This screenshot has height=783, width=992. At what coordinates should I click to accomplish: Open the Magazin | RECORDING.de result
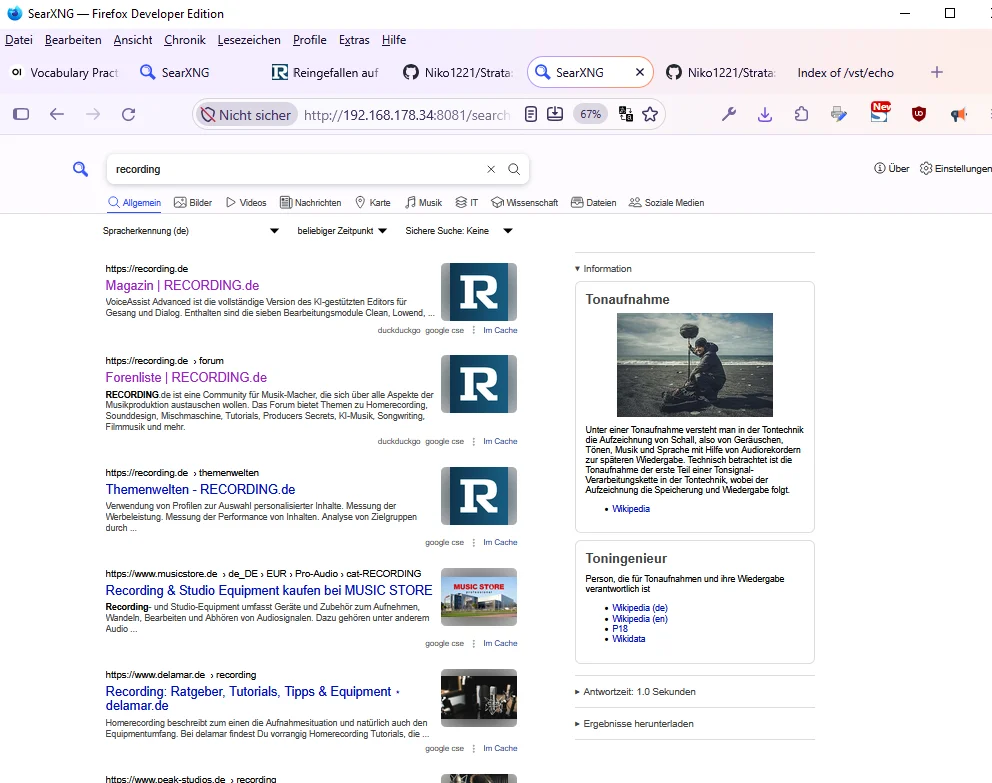coord(182,285)
